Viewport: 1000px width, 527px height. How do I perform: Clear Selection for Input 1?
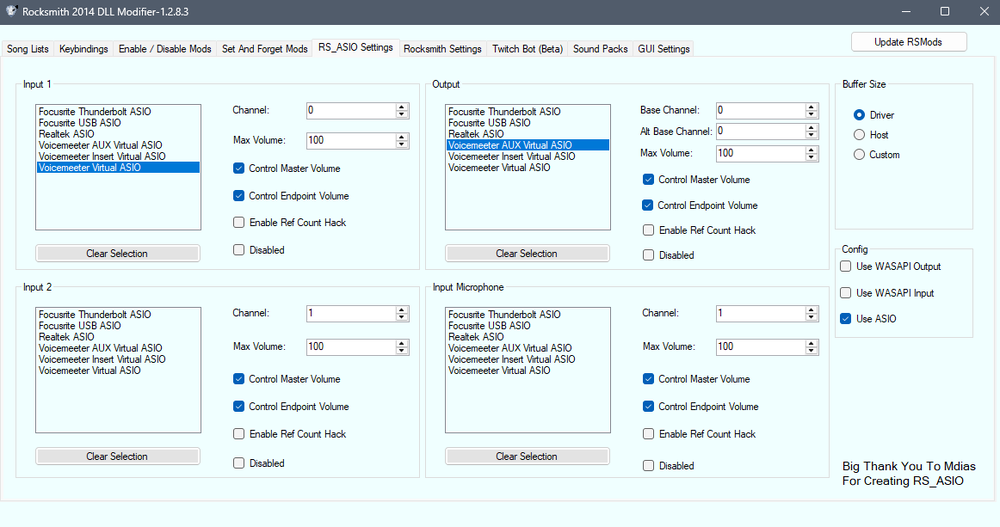pos(117,253)
